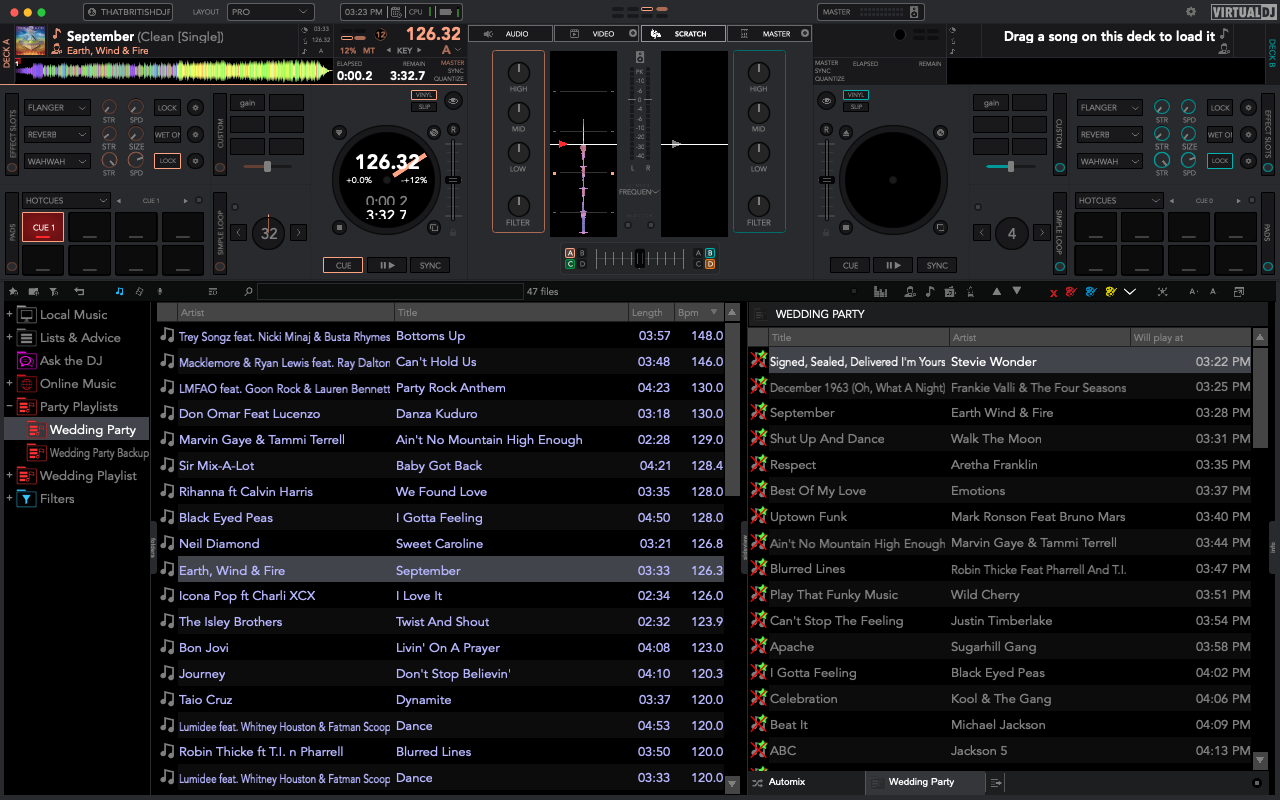Open deck A FLANGER effect dropdown
This screenshot has width=1280, height=800.
(57, 108)
